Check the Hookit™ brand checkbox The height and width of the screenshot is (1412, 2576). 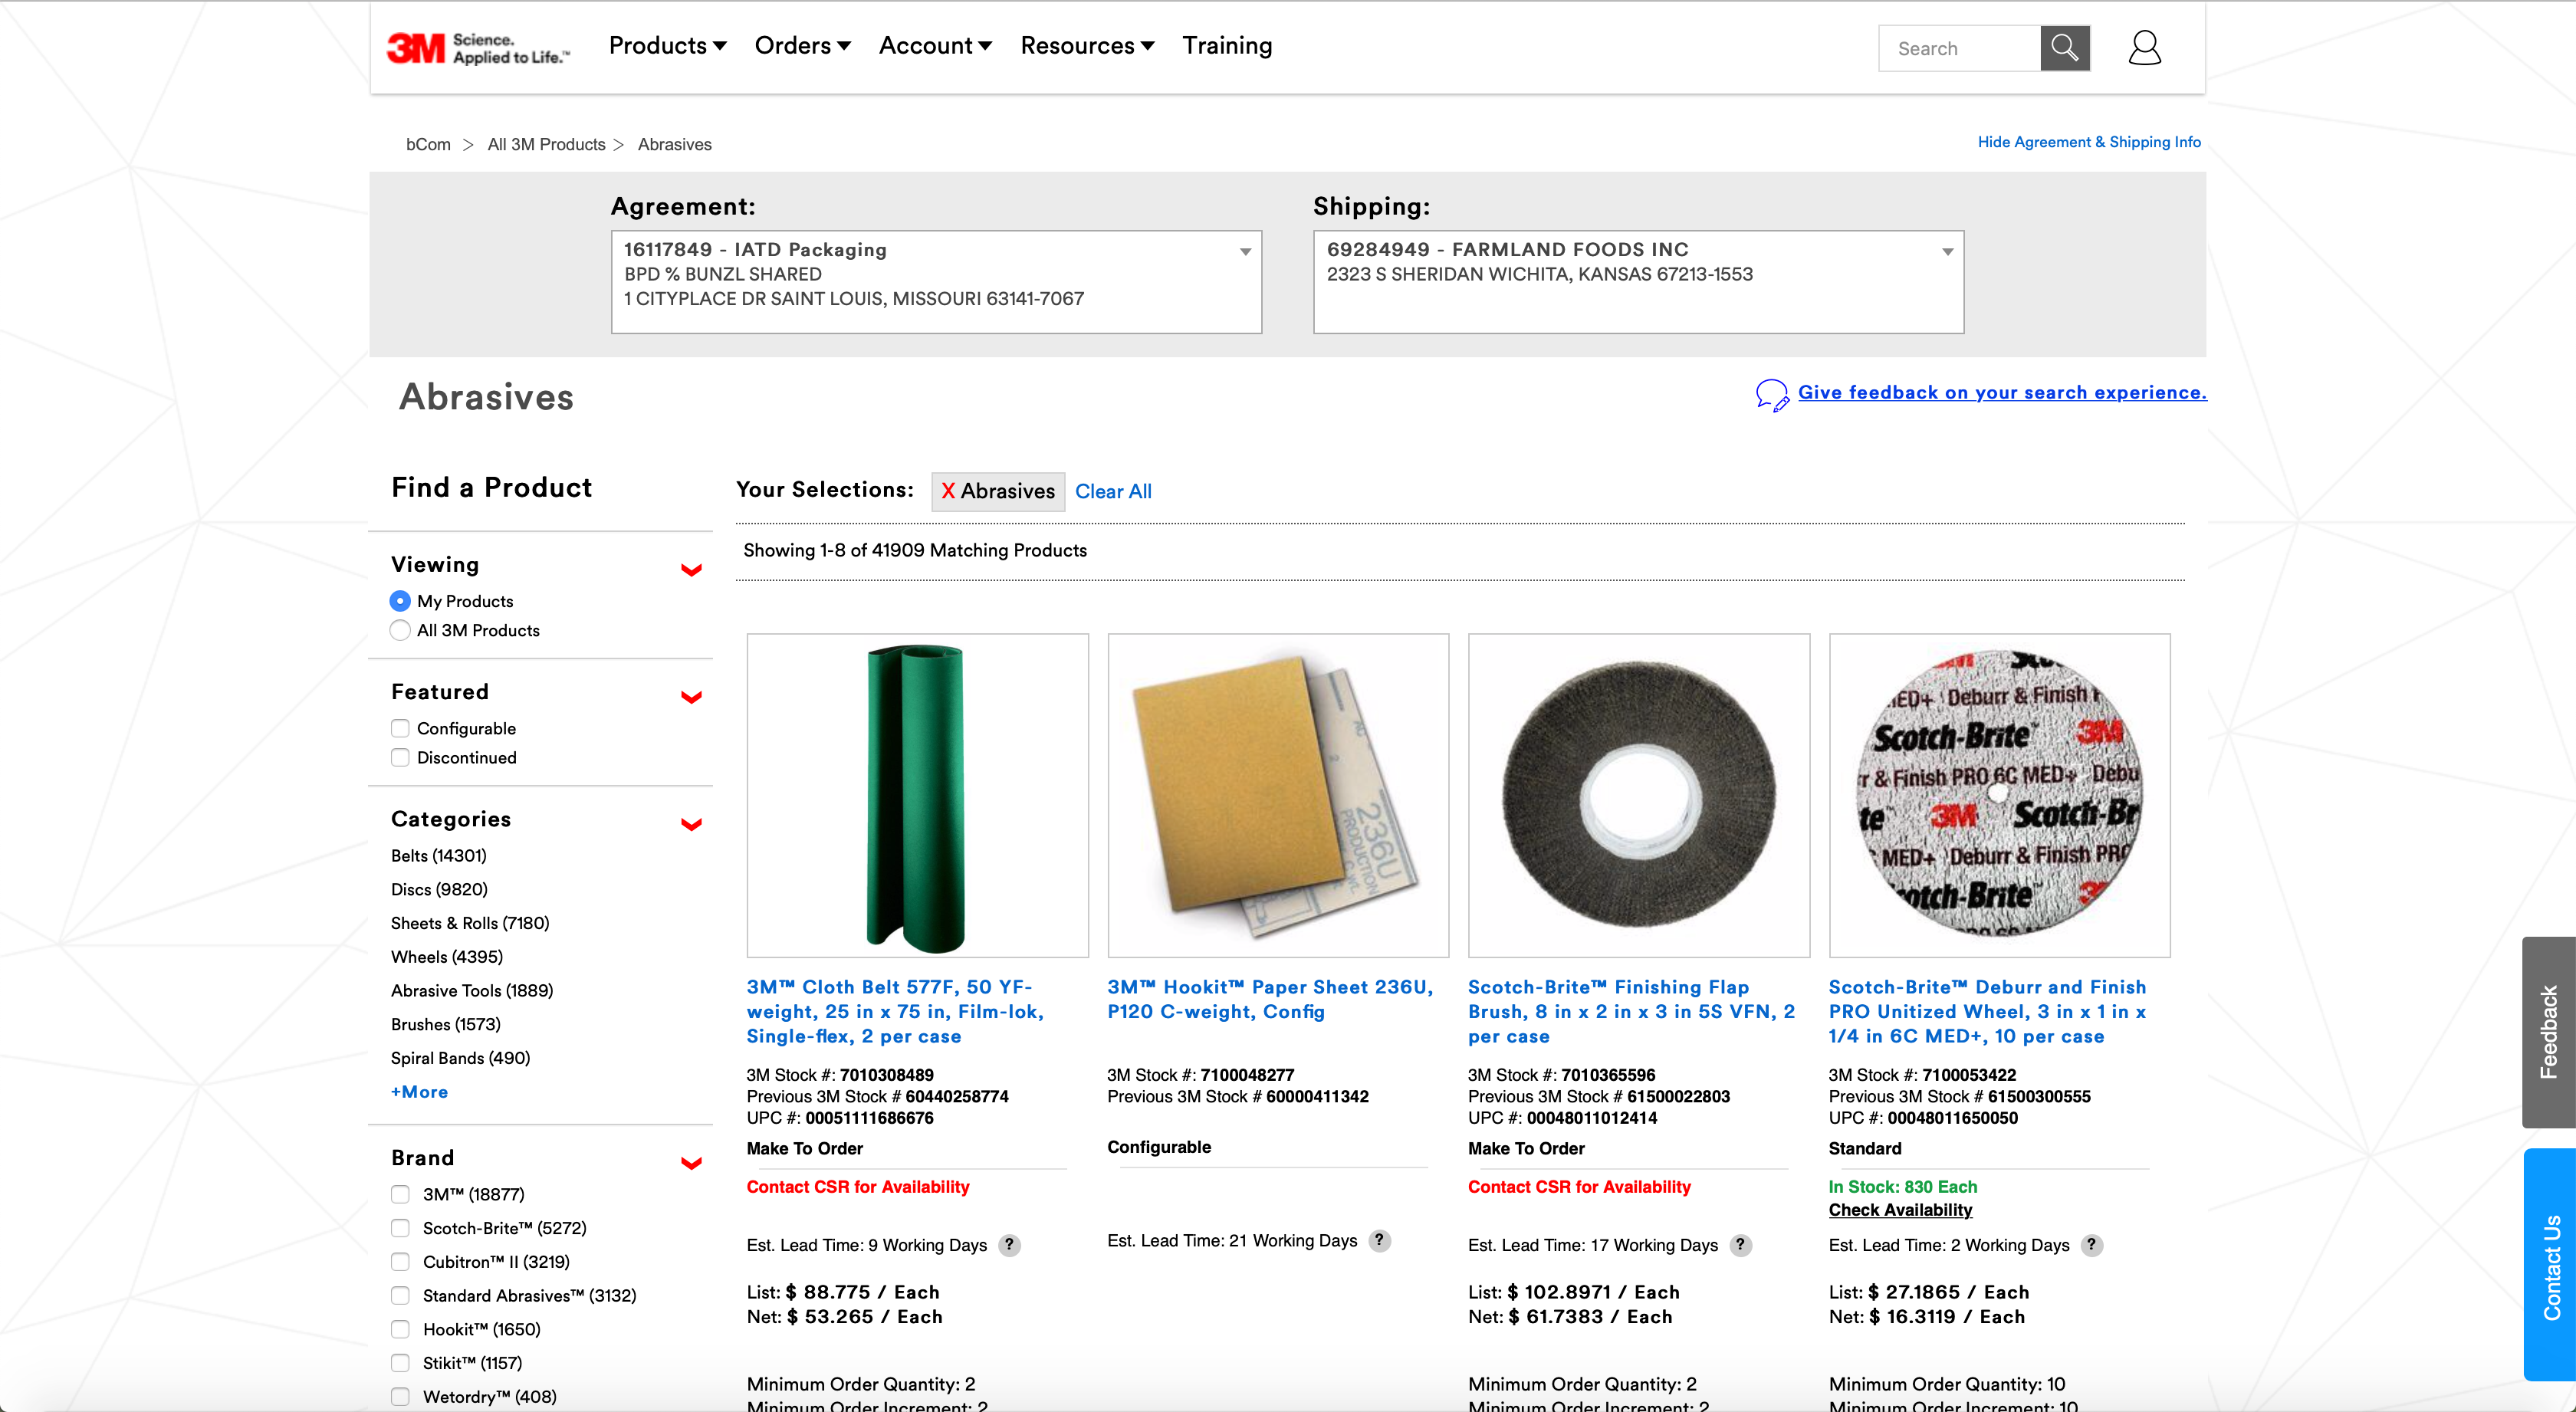[400, 1329]
